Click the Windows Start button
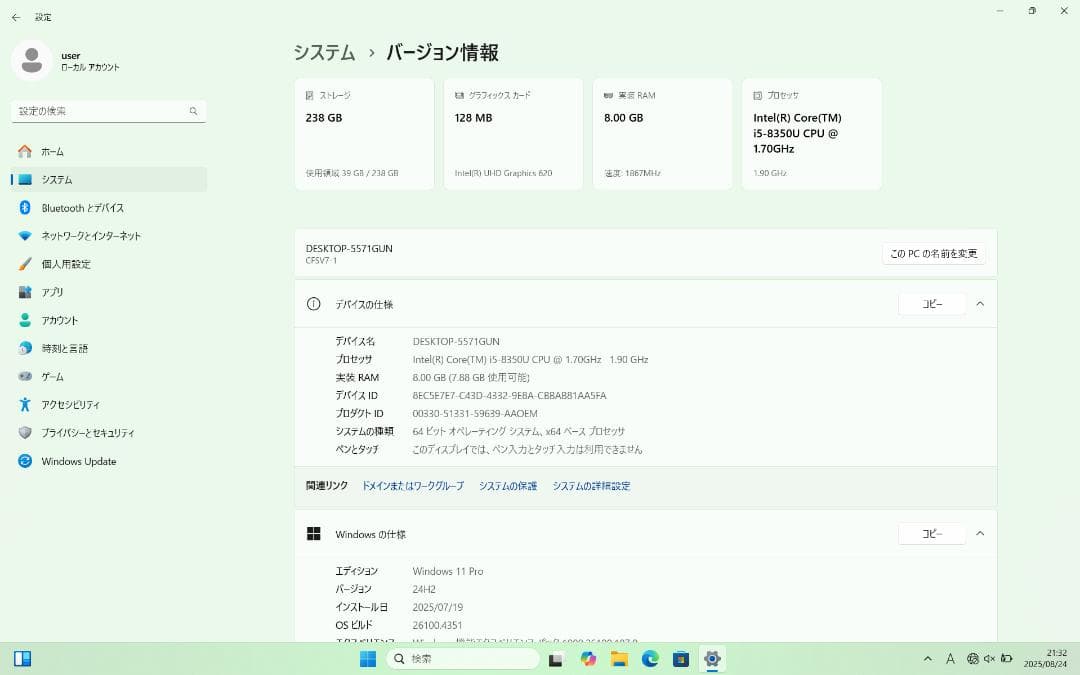The width and height of the screenshot is (1080, 675). point(368,660)
